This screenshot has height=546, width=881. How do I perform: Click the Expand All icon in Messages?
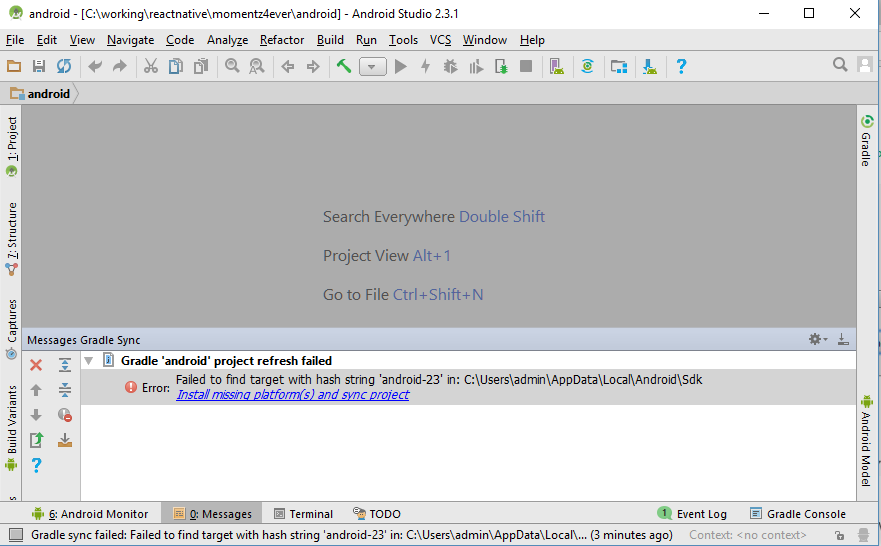point(65,365)
